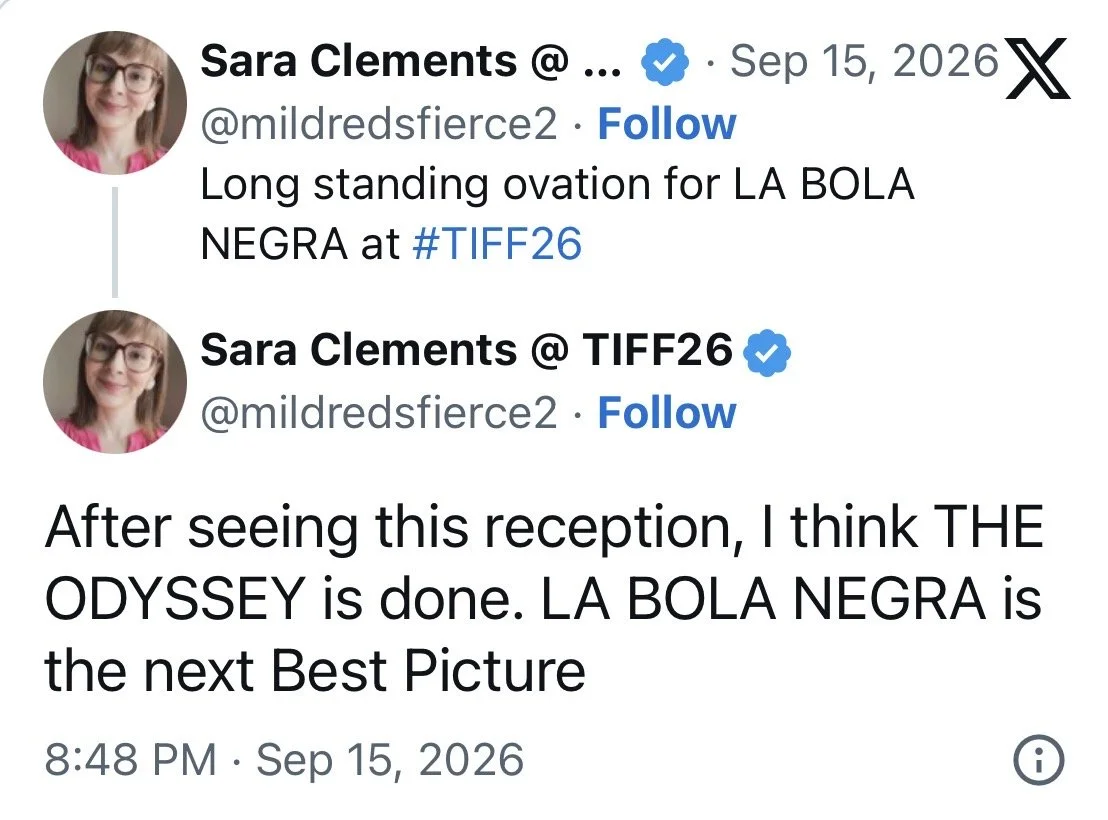Click the thread connector line between avatars

click(115, 242)
